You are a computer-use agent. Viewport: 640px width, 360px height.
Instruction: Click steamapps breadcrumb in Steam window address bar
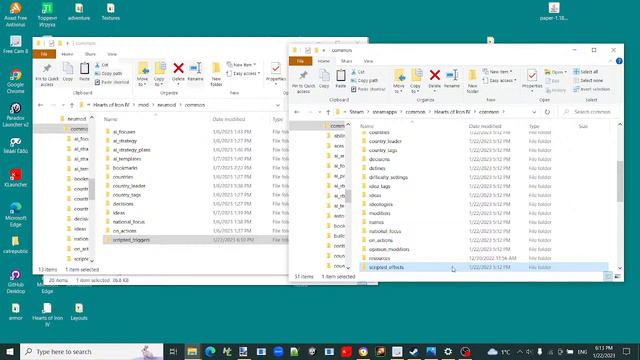385,112
